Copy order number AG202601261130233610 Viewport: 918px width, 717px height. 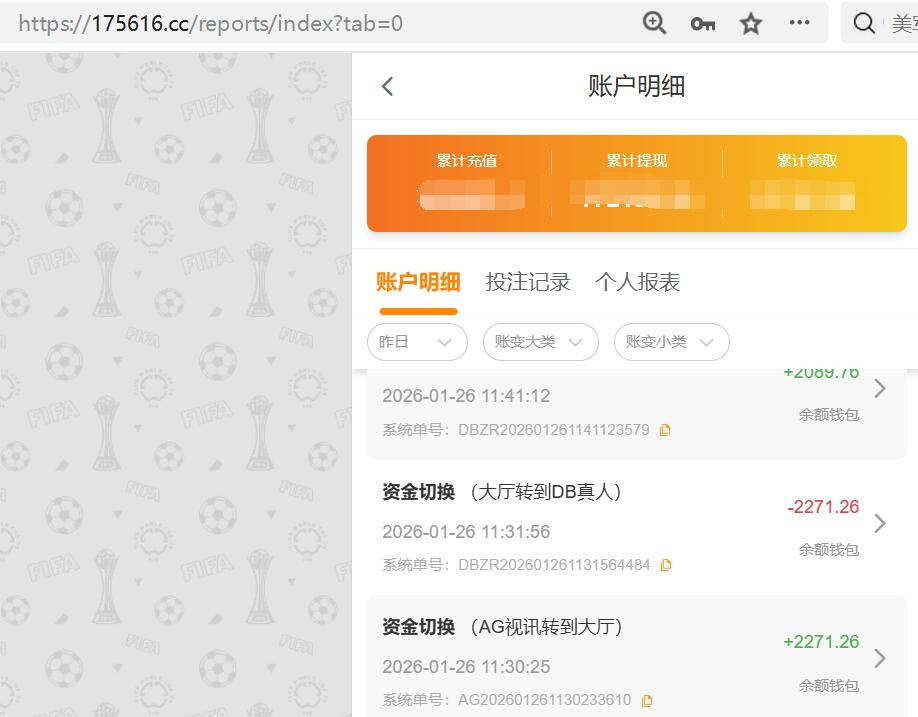(646, 701)
